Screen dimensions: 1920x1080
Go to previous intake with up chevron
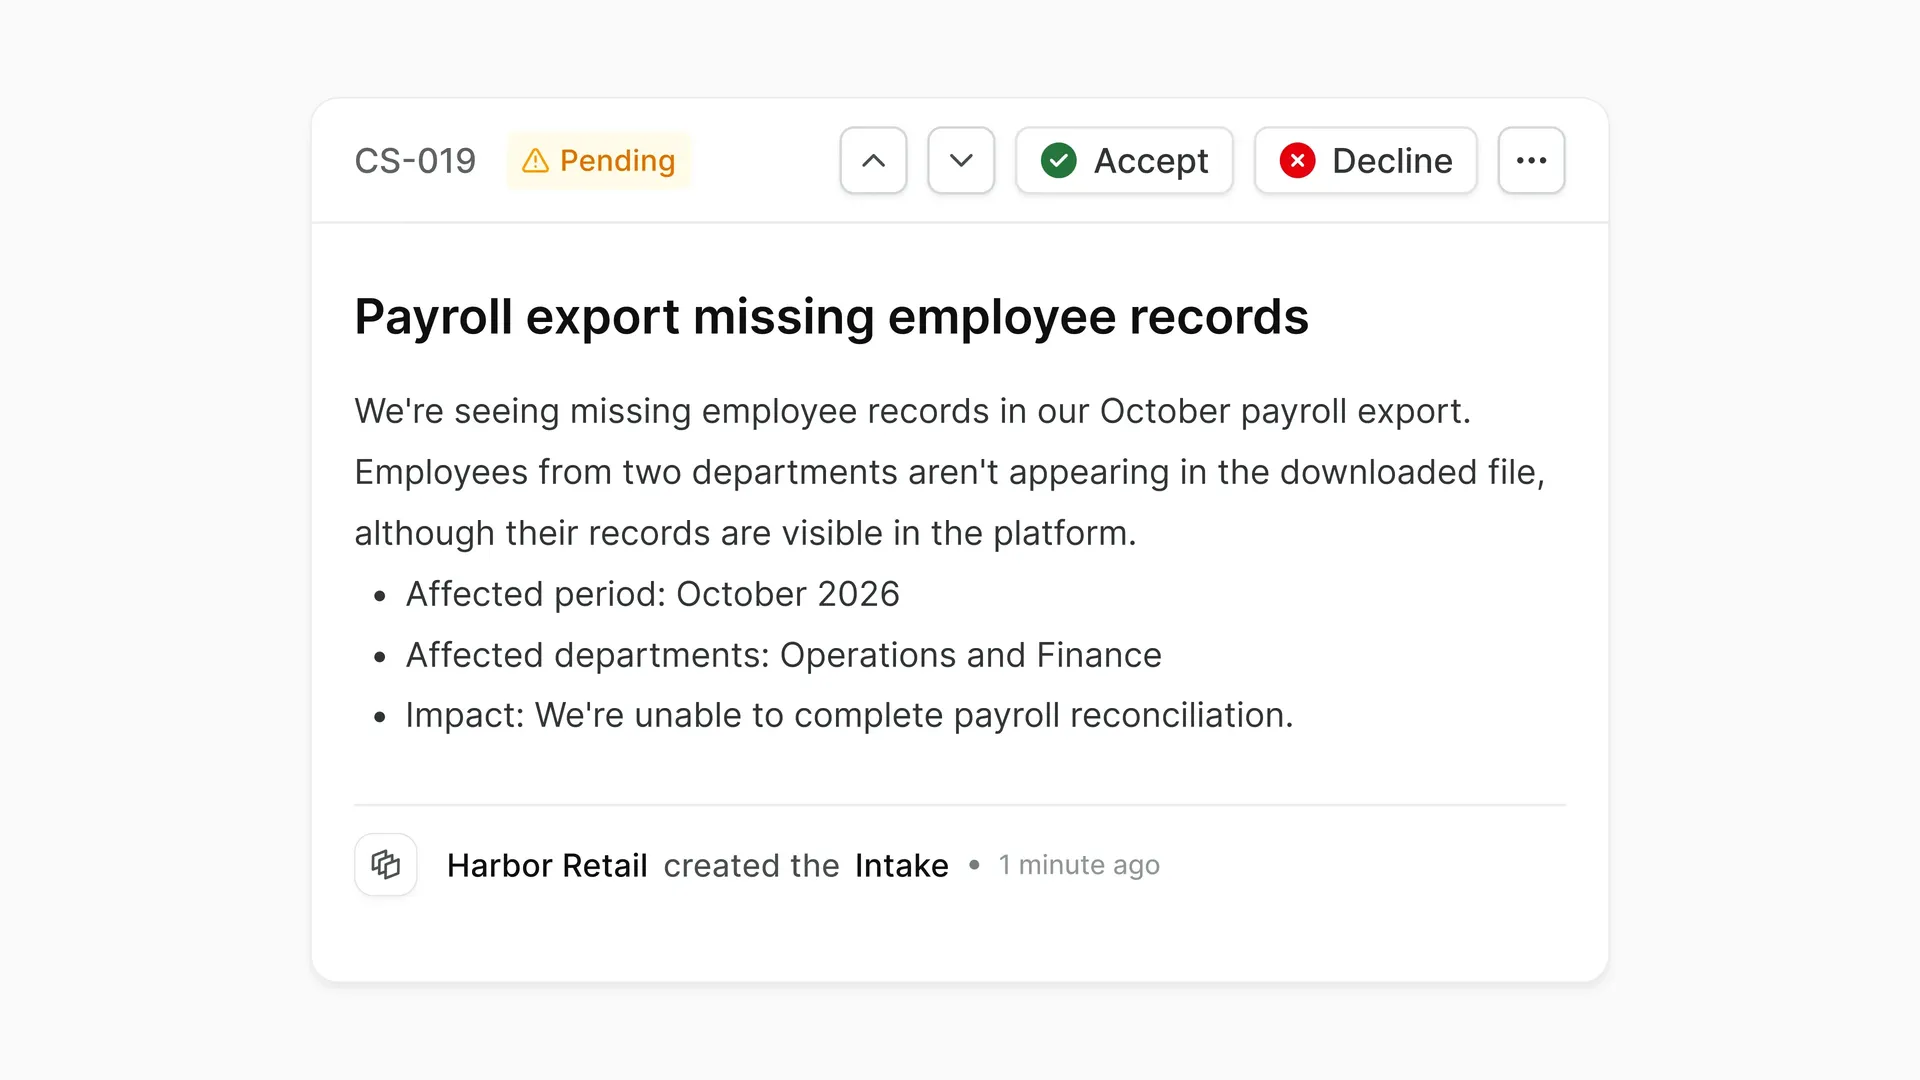click(x=873, y=160)
